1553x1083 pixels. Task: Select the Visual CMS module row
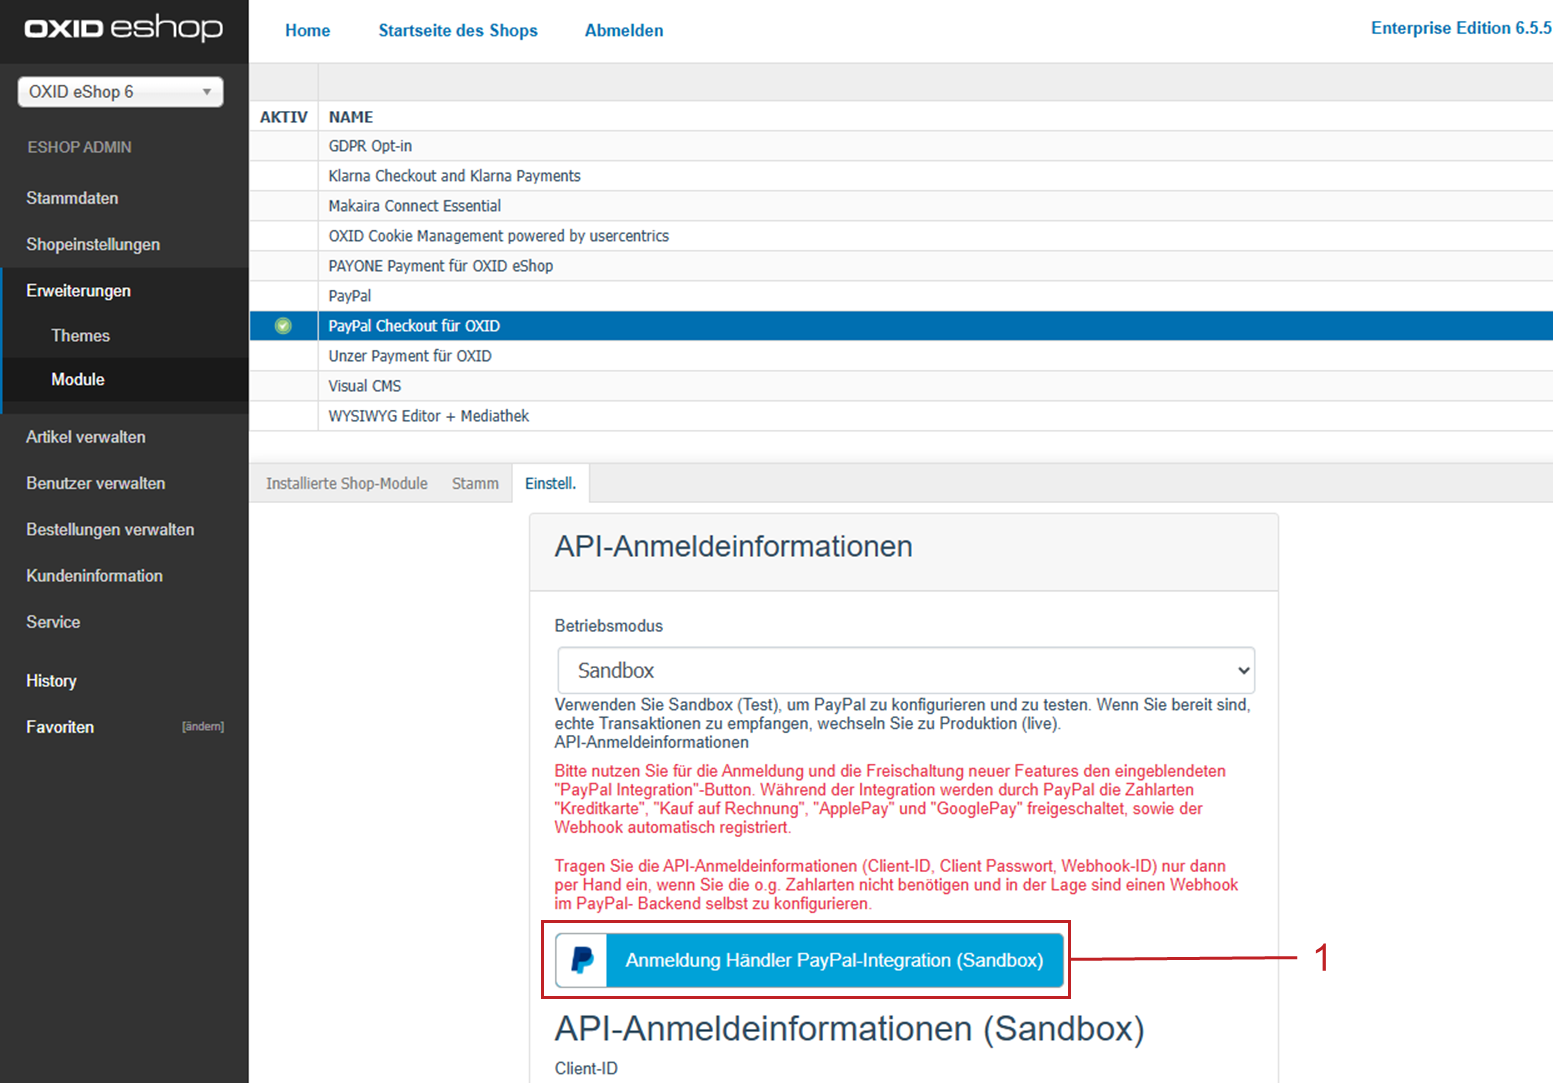(365, 386)
